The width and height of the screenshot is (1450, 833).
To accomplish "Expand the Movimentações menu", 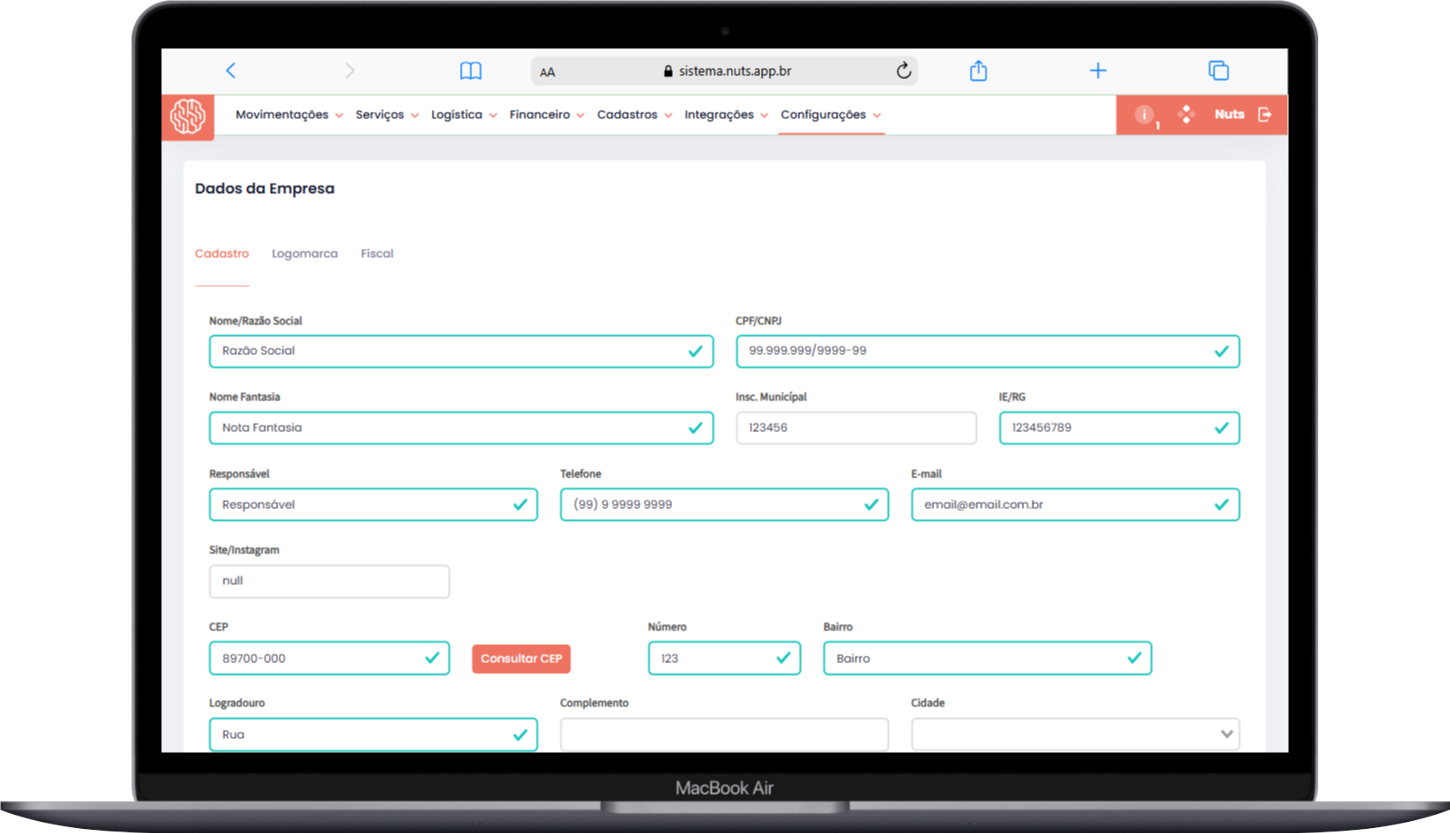I will tap(289, 115).
